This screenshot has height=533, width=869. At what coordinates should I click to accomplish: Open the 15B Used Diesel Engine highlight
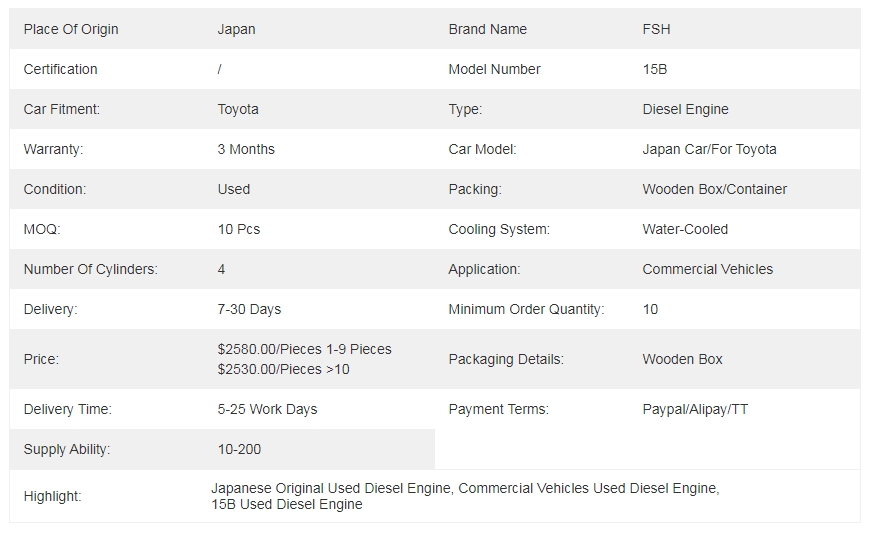[287, 504]
